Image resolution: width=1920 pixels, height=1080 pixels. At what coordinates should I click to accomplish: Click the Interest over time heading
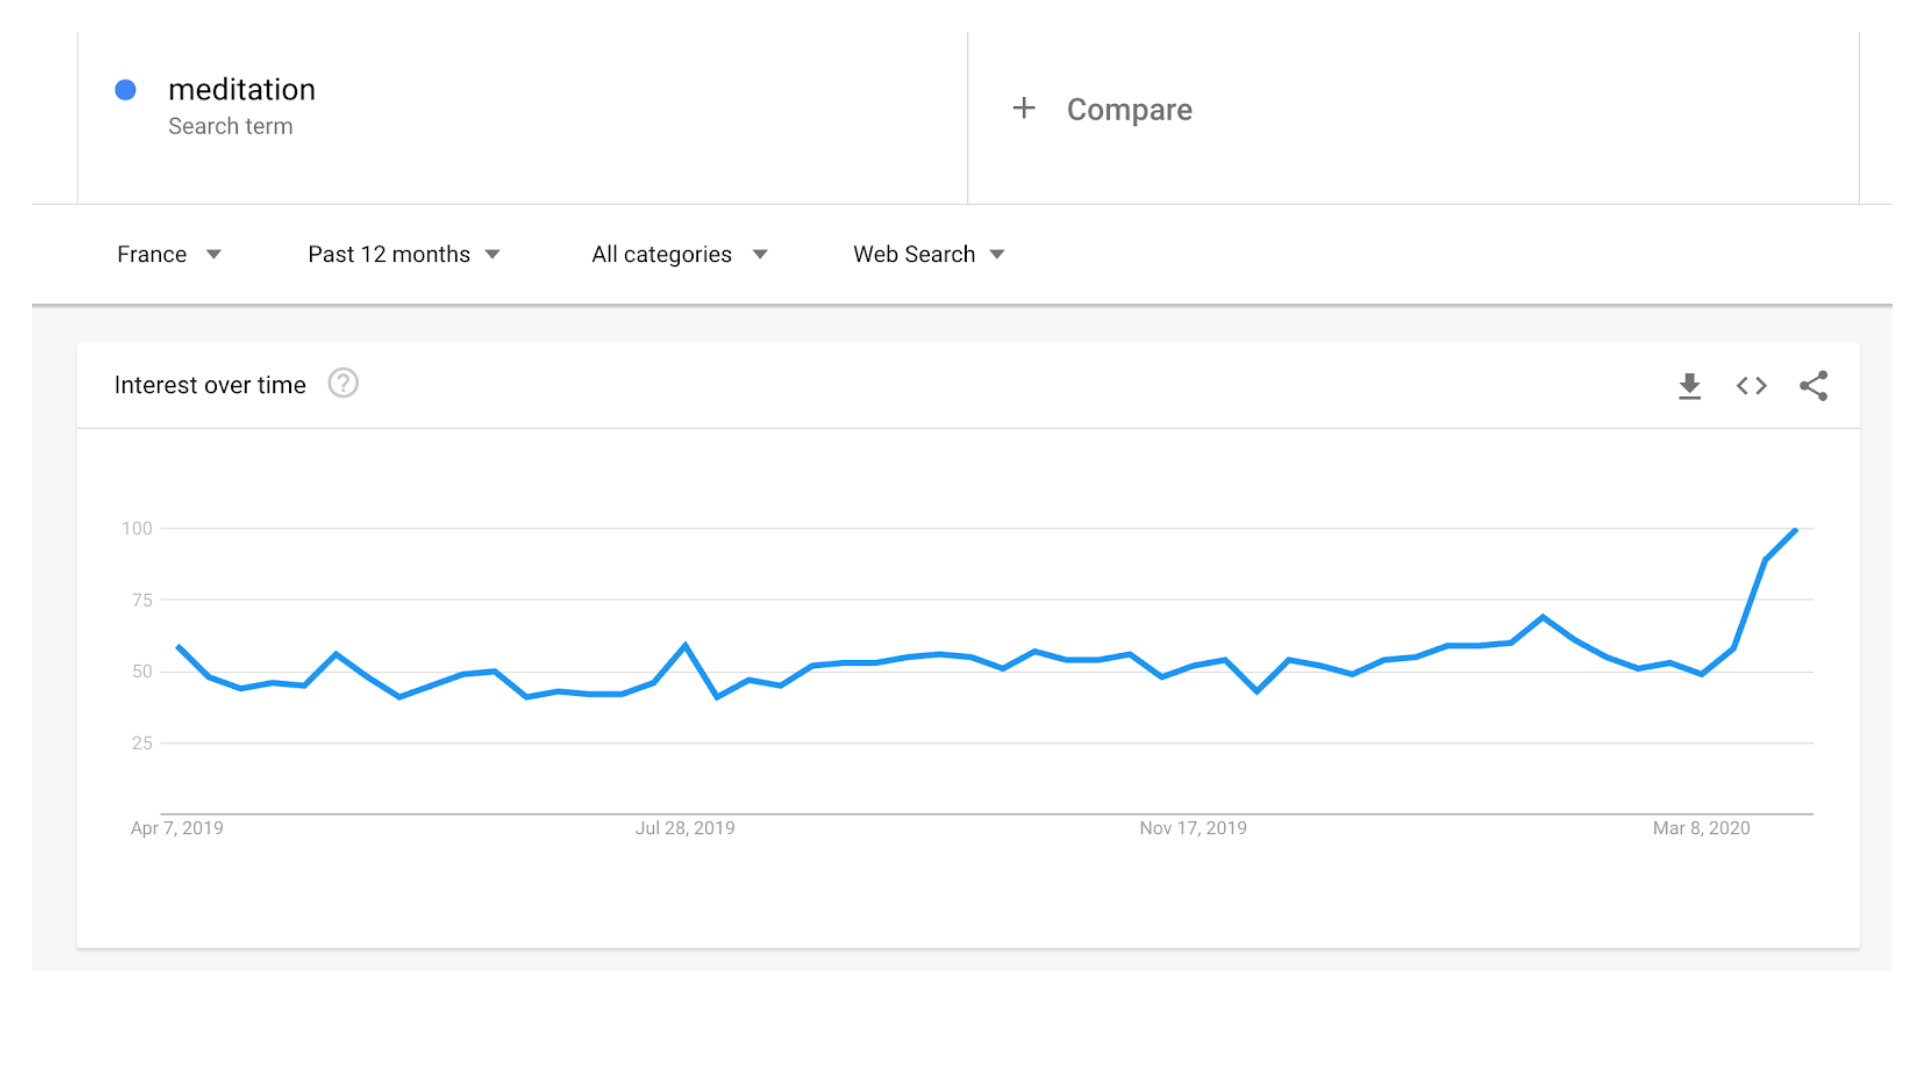coord(210,385)
